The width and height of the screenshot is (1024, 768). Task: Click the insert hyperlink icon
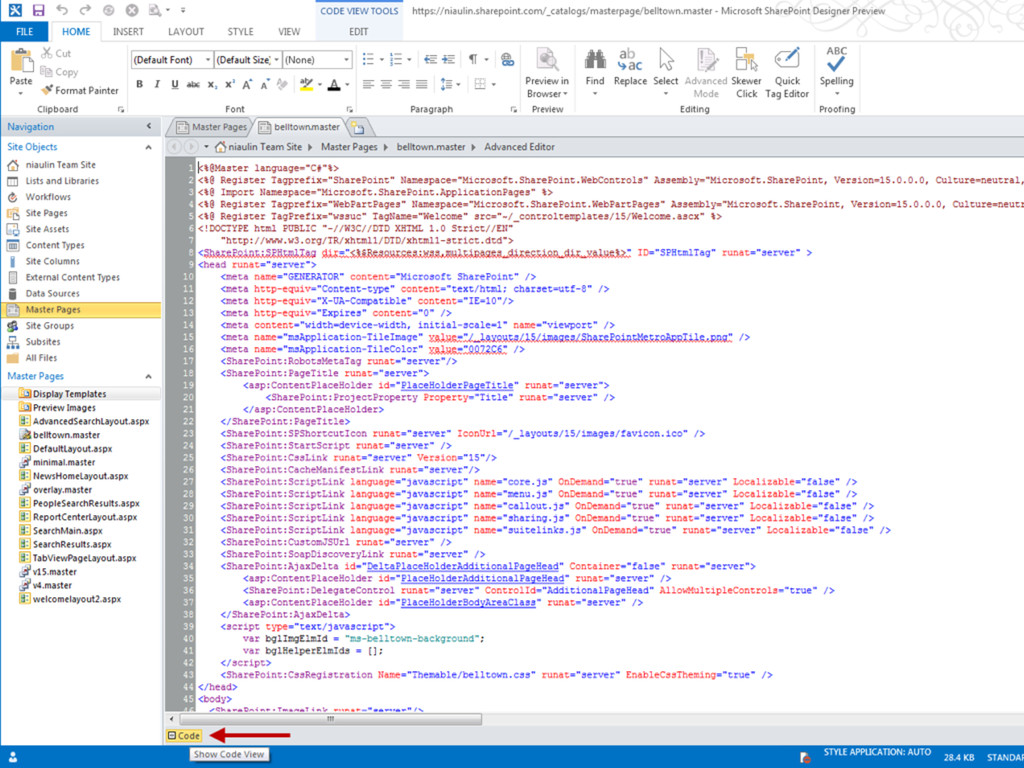[507, 59]
